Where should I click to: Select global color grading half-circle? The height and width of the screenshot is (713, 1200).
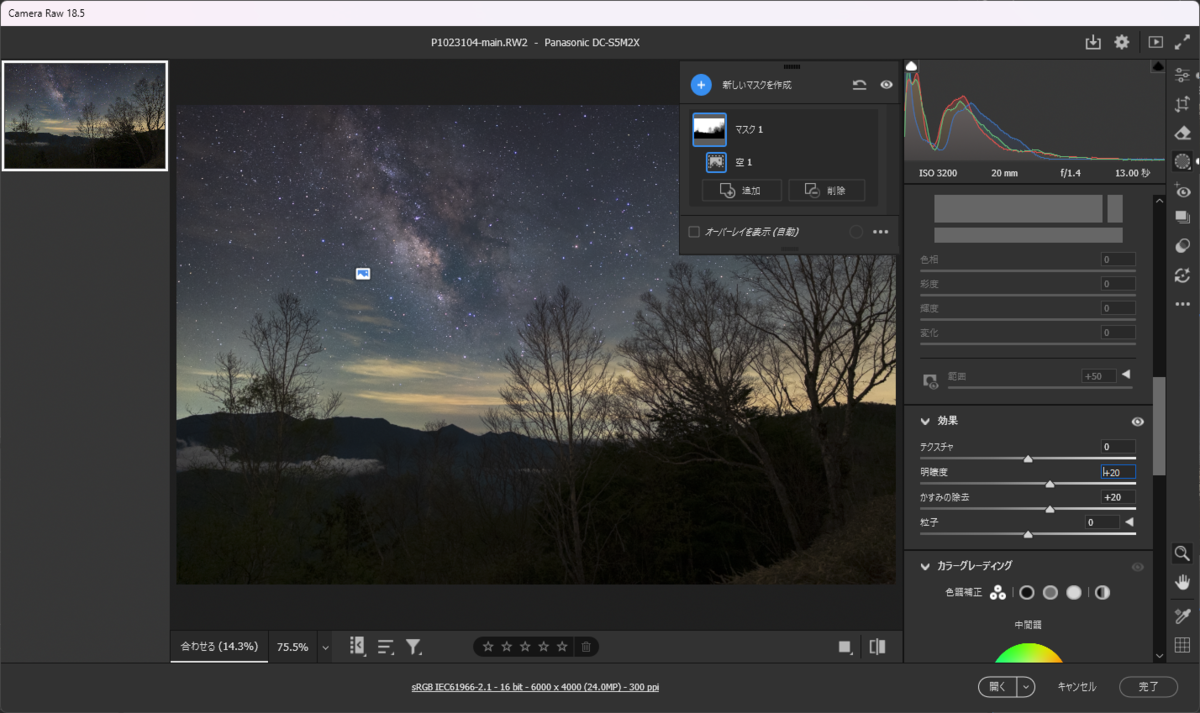[1102, 593]
